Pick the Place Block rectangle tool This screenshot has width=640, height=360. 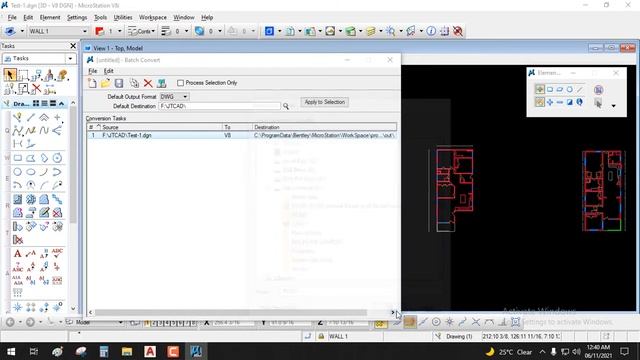coord(18,158)
